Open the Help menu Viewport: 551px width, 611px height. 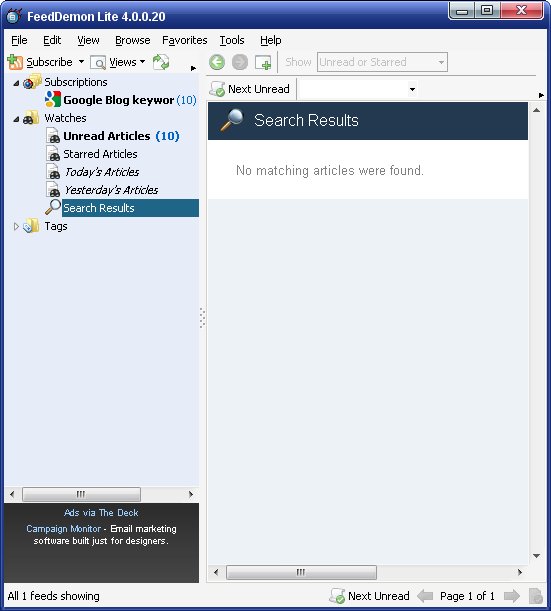tap(270, 40)
